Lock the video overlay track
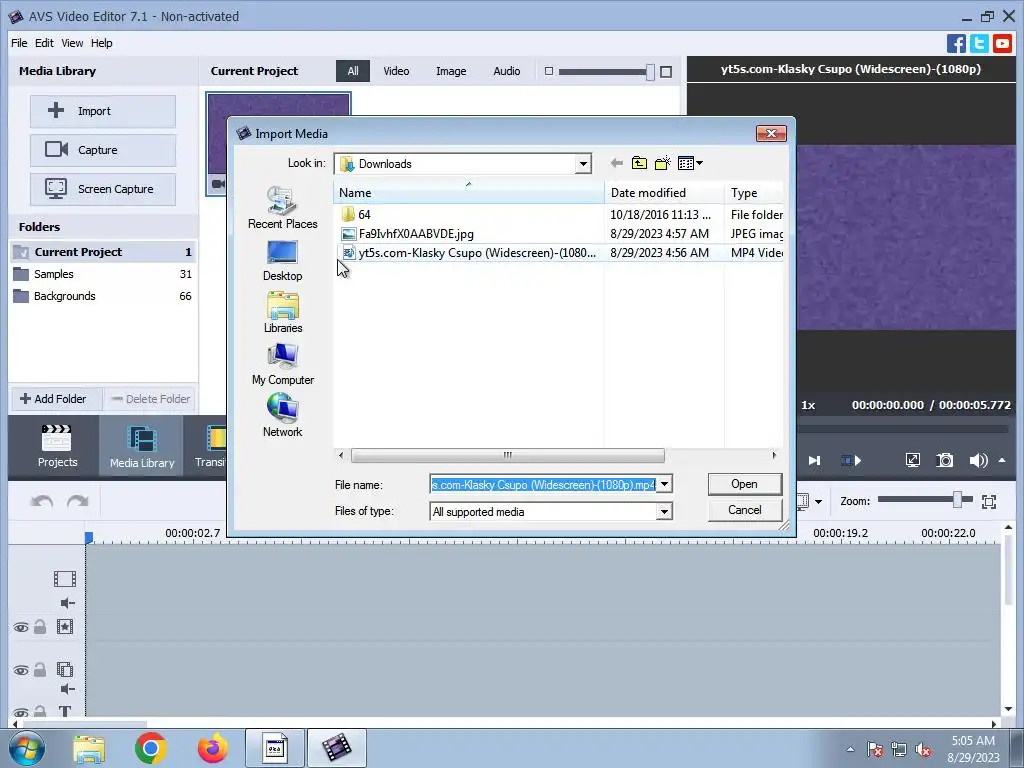The height and width of the screenshot is (768, 1024). (40, 669)
